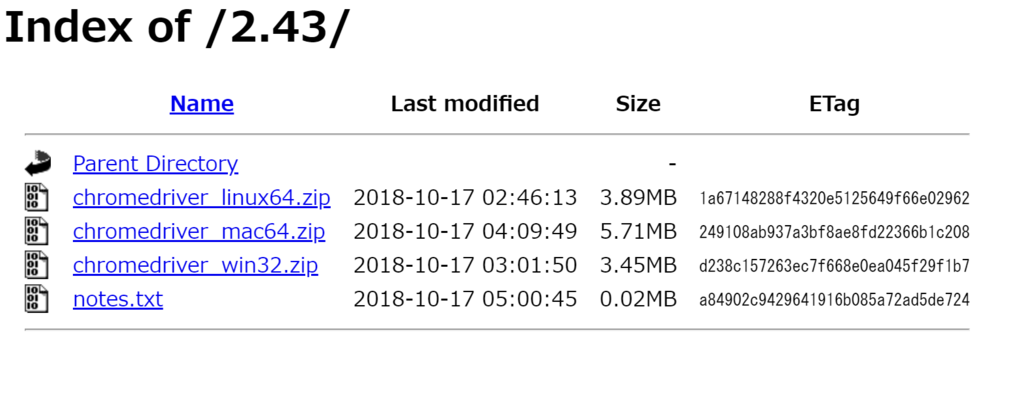The image size is (1024, 404).
Task: Click the Parent Directory back-arrow icon
Action: coord(38,163)
